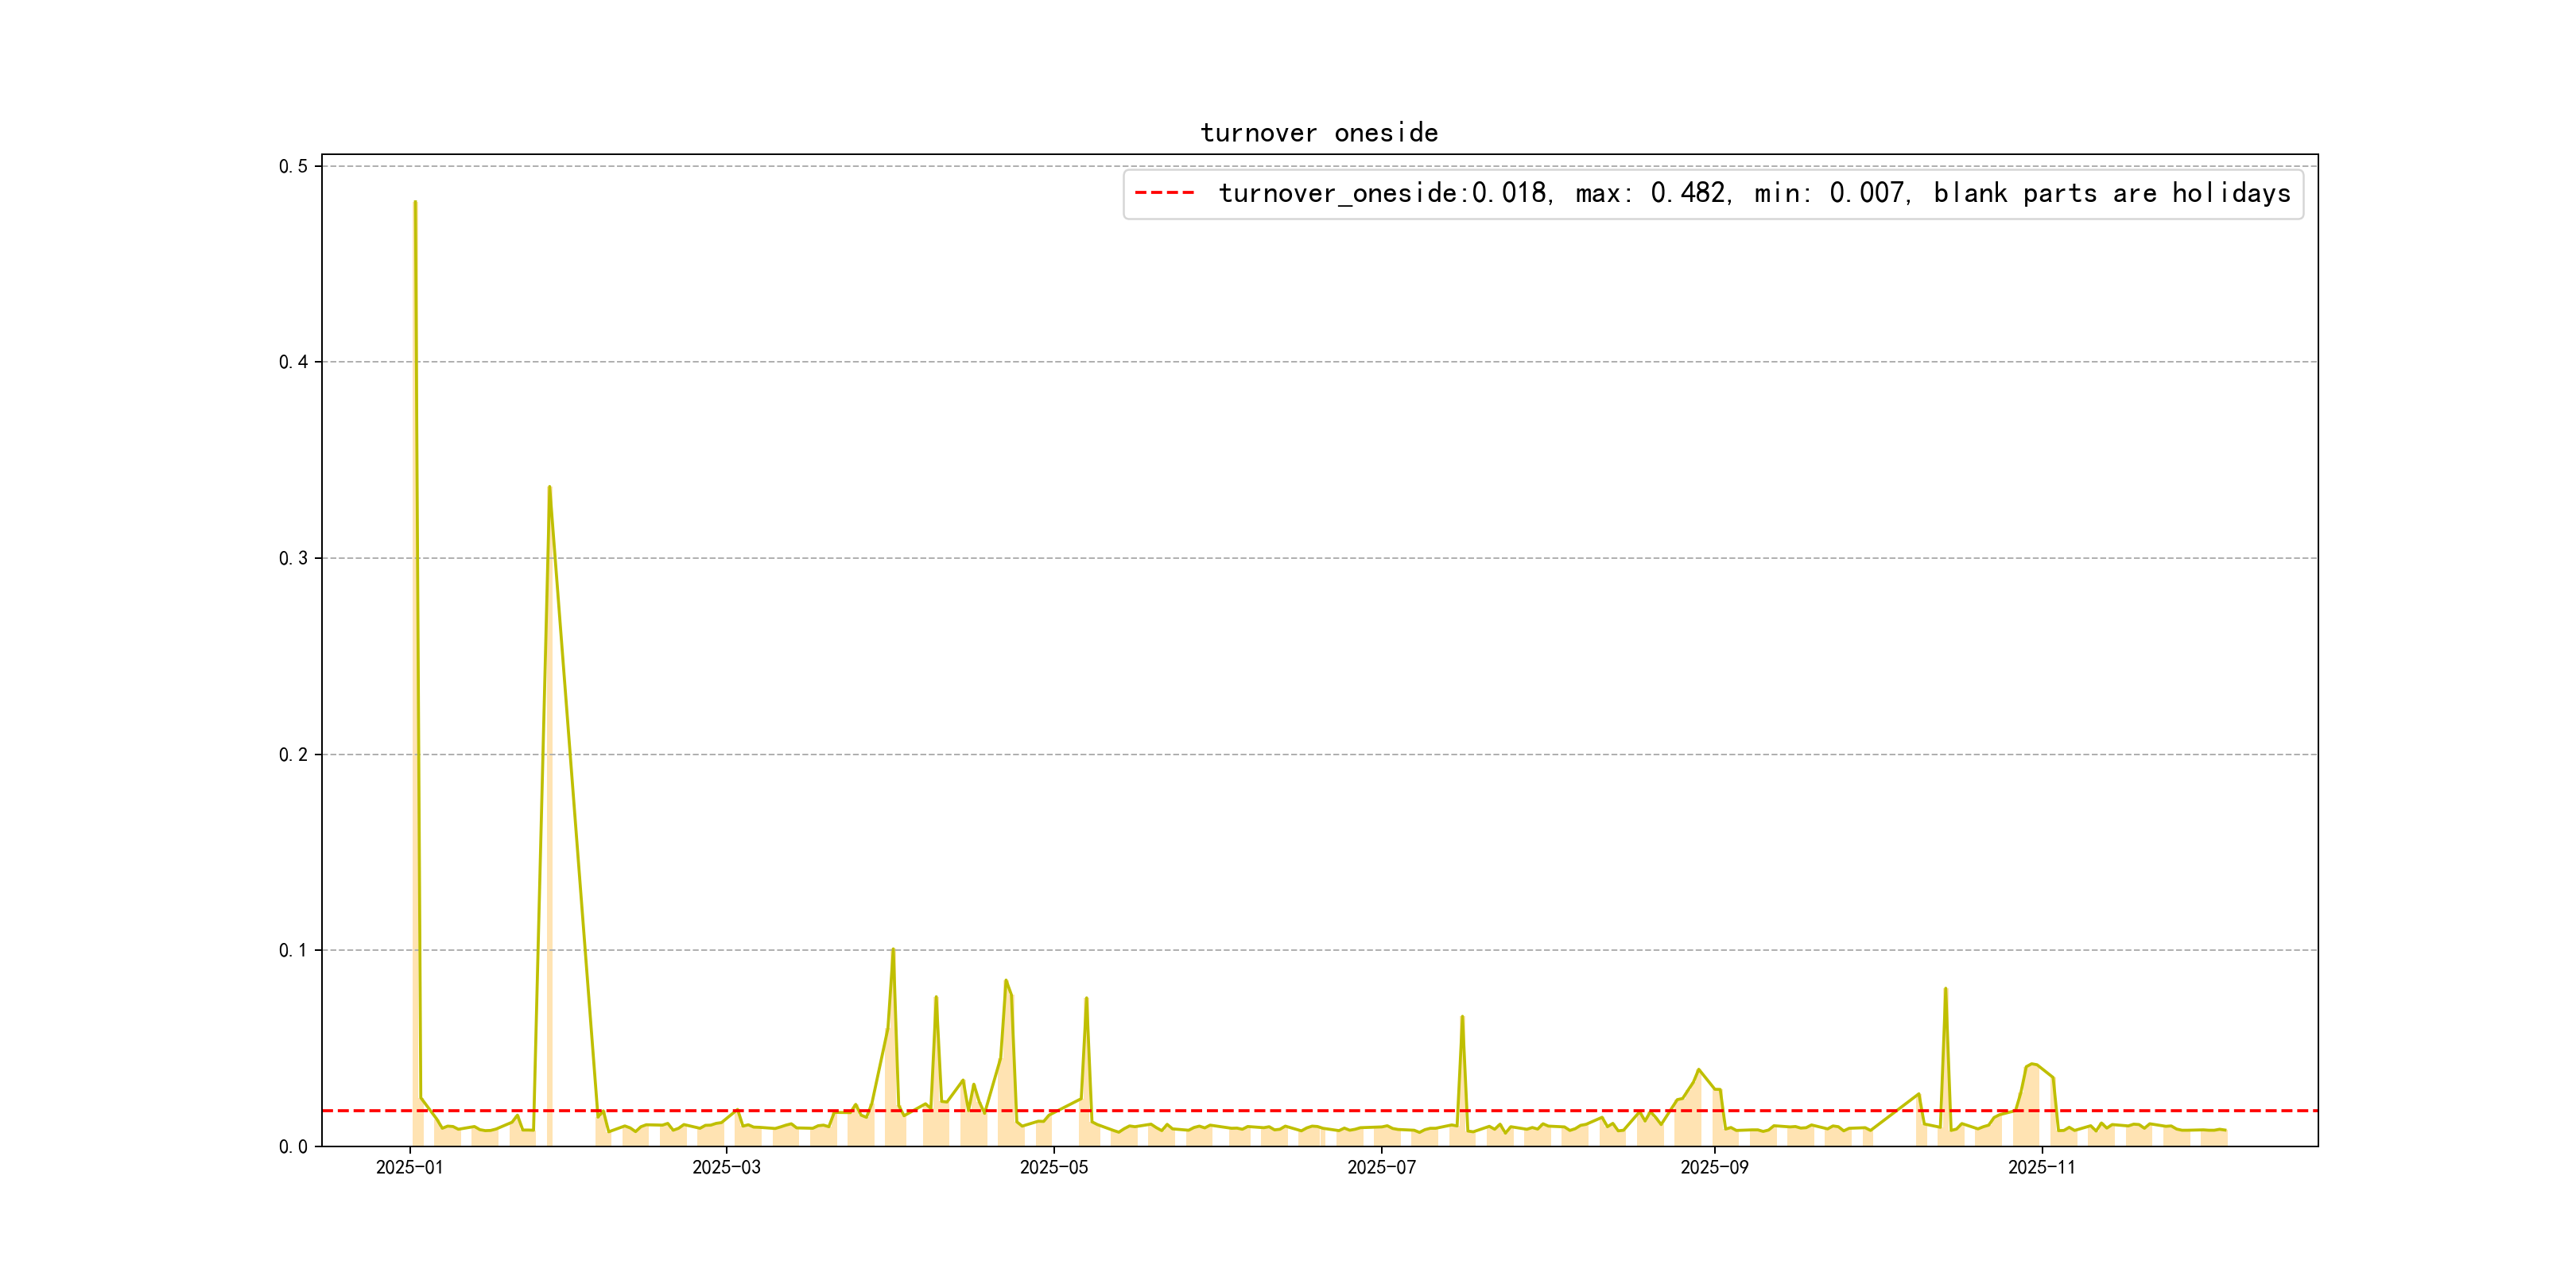
Task: Click the 2025-03 x-axis tick label
Action: pyautogui.click(x=726, y=1167)
